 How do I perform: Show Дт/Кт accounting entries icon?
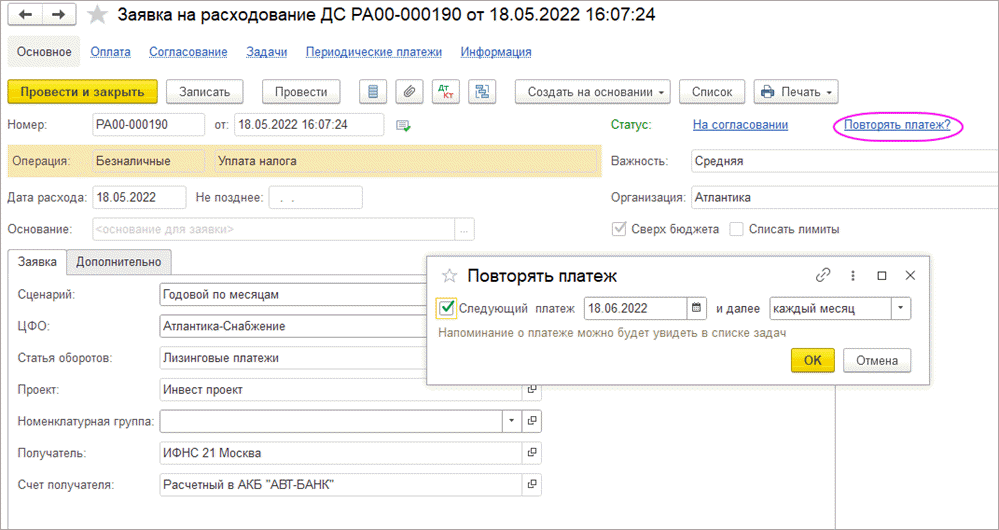pyautogui.click(x=445, y=92)
